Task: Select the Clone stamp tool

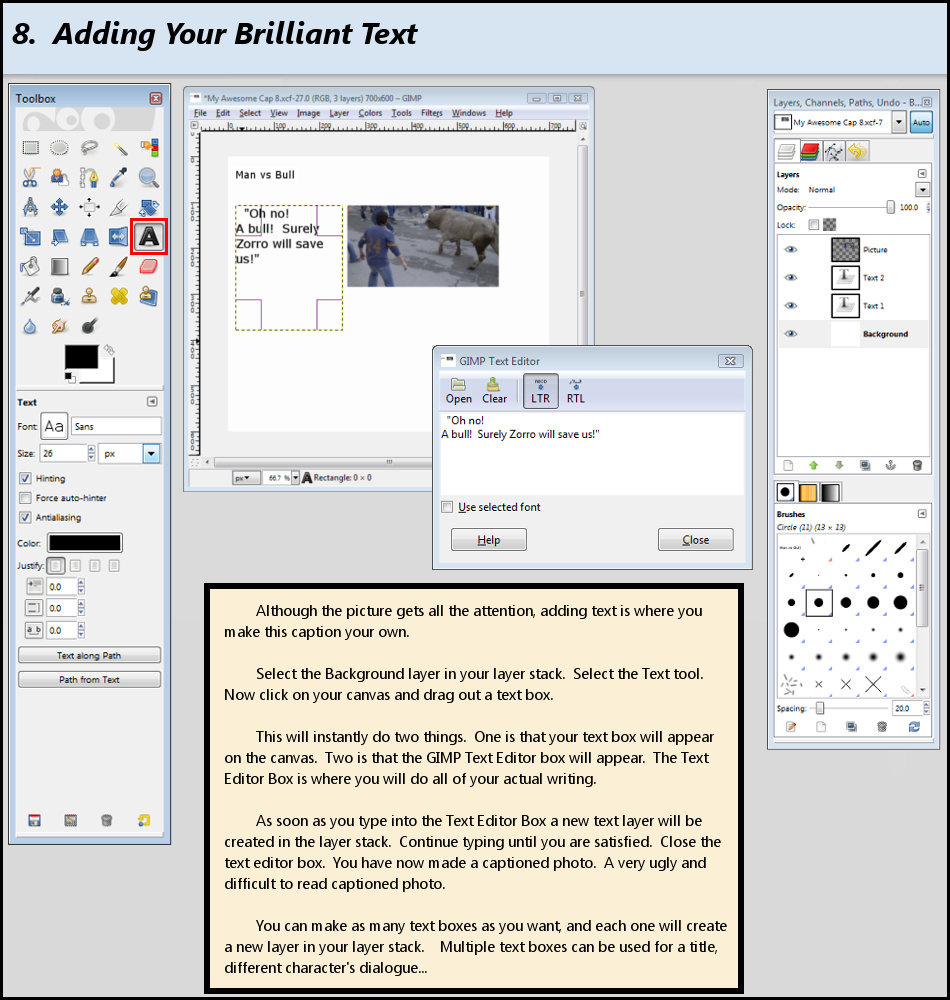Action: pyautogui.click(x=89, y=297)
